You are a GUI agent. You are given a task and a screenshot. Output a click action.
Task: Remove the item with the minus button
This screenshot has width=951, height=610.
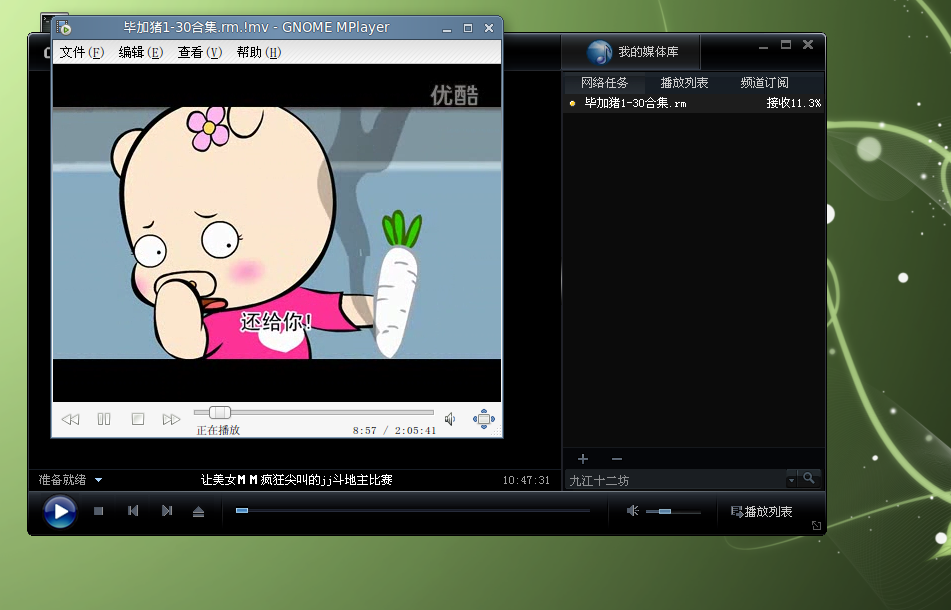coord(617,459)
